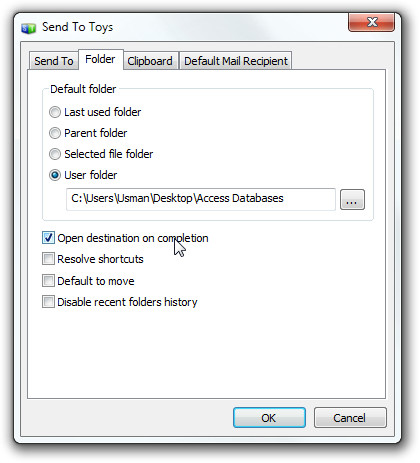Click the user folder path field
The width and height of the screenshot is (420, 463).
click(201, 199)
